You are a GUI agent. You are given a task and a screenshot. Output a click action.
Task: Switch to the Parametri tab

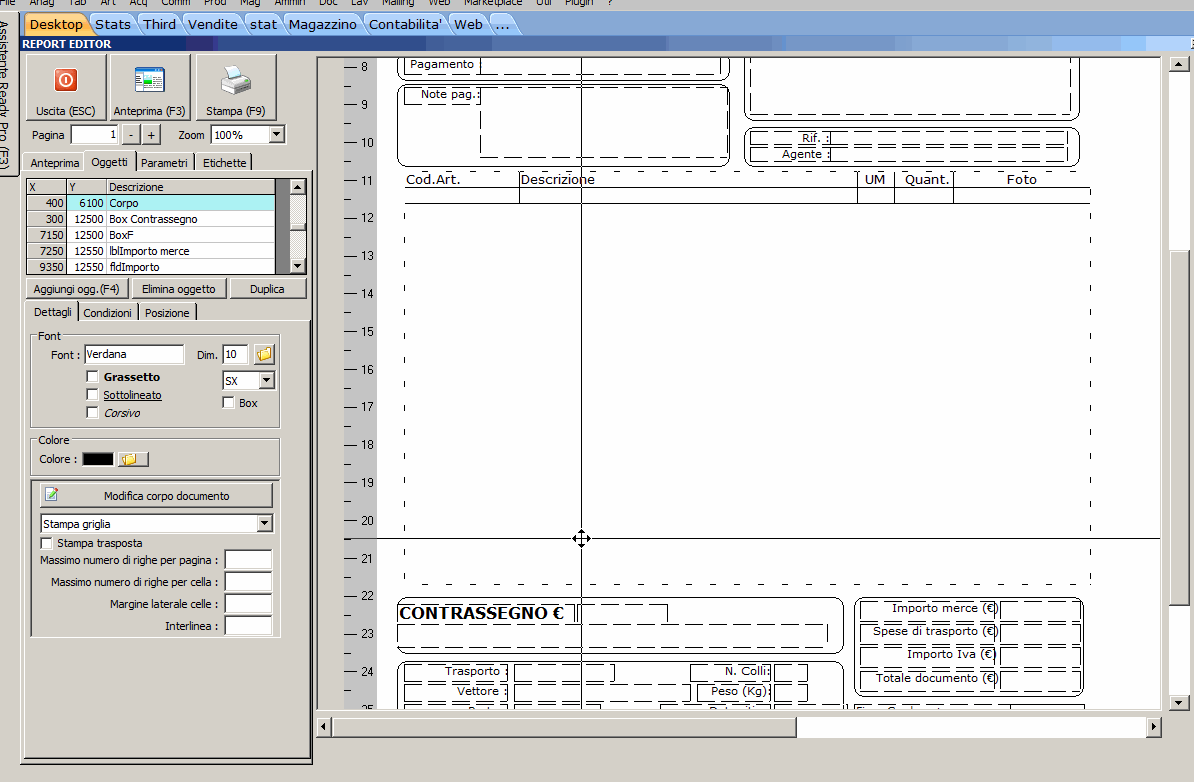pyautogui.click(x=164, y=163)
